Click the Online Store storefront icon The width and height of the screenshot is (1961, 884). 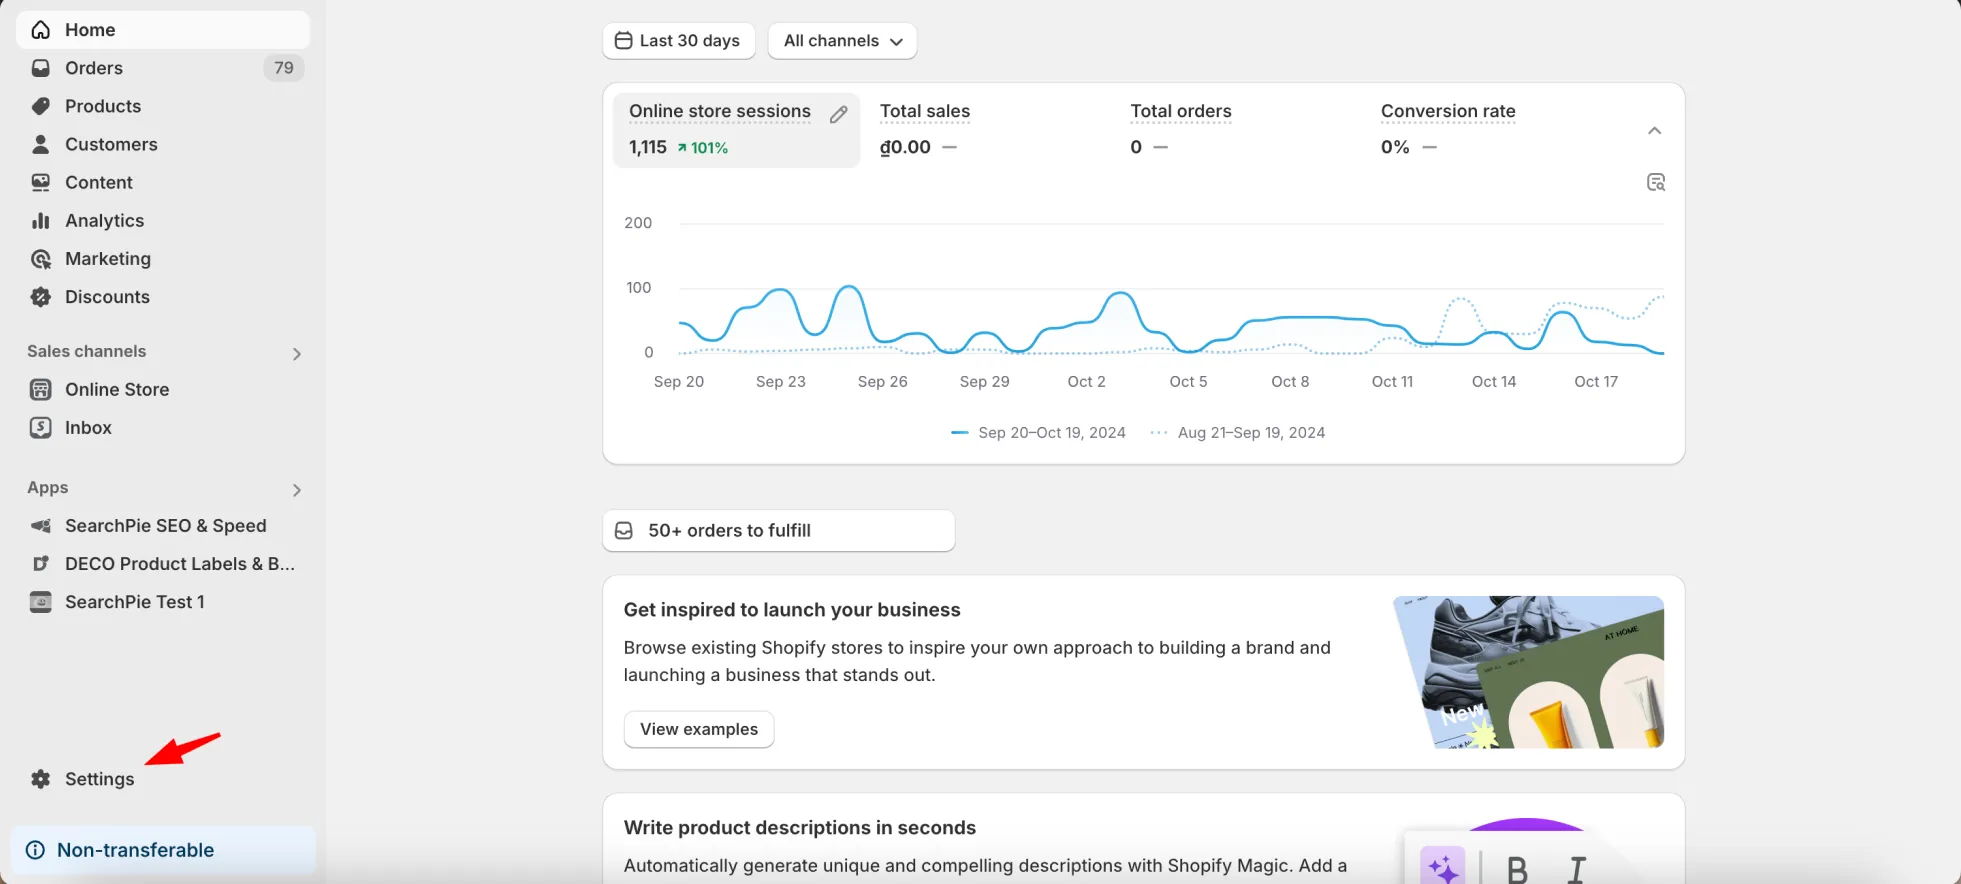click(41, 389)
